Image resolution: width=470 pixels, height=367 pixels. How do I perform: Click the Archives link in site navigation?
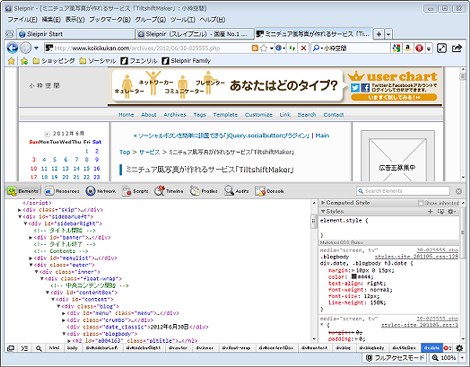tap(175, 115)
